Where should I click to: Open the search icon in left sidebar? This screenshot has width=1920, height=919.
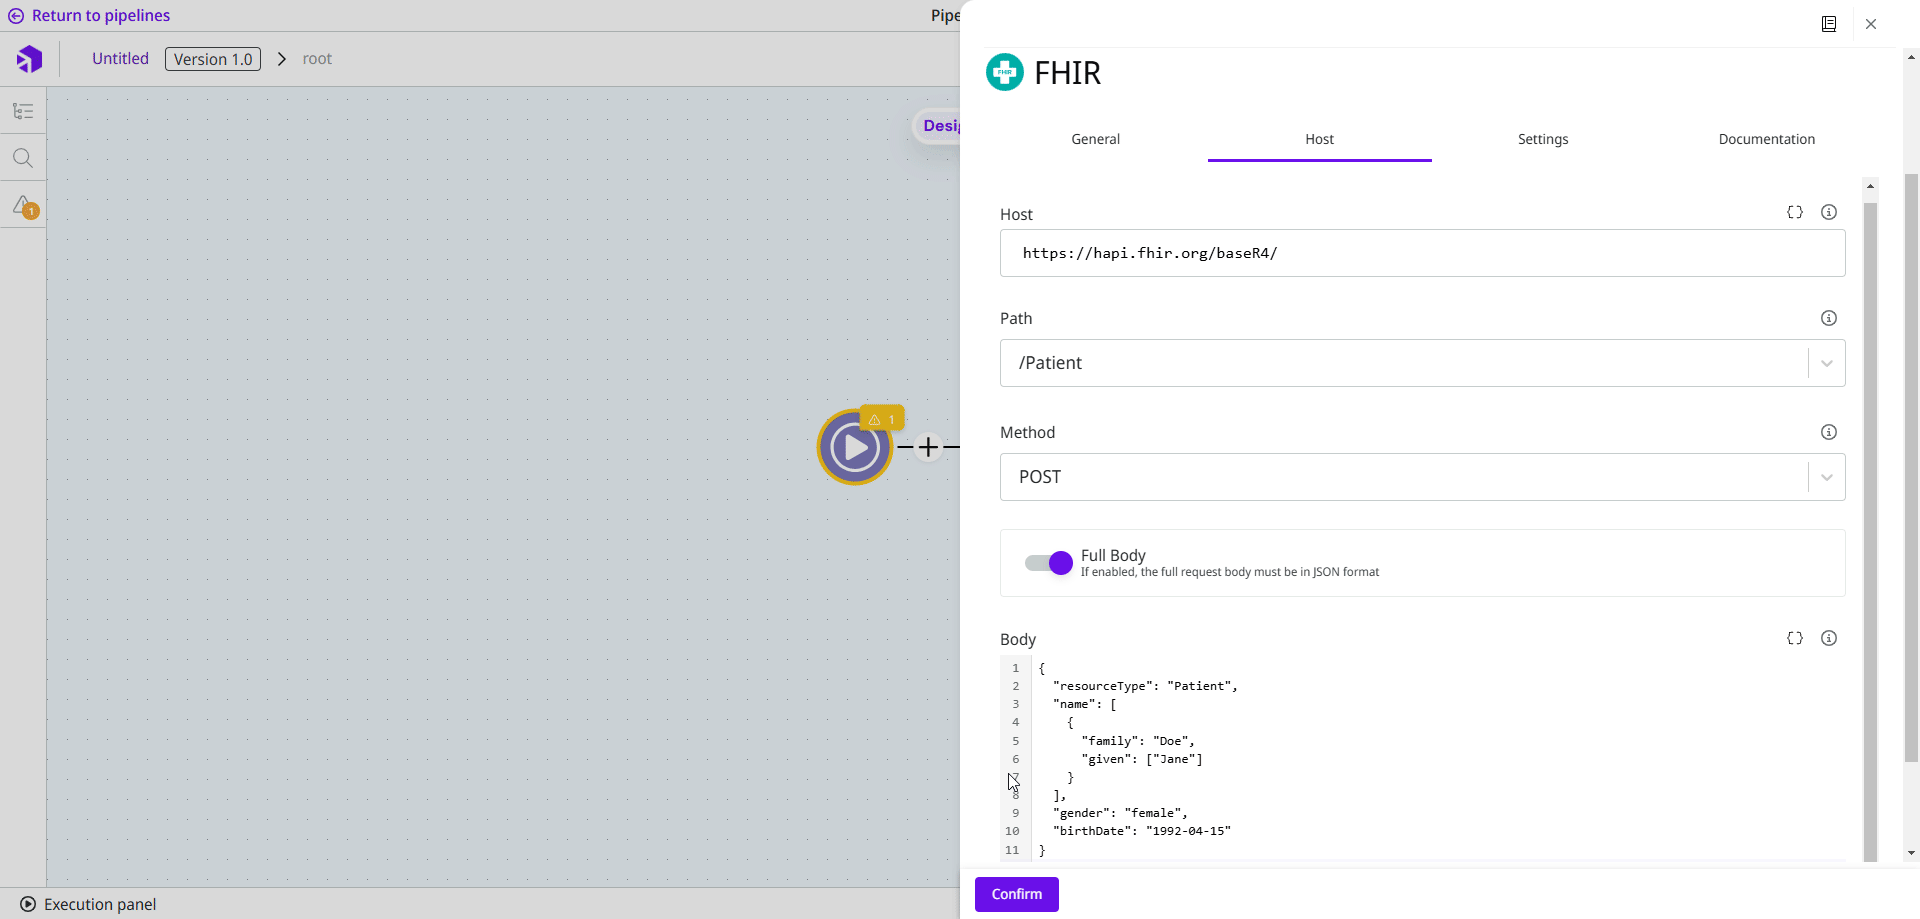23,158
